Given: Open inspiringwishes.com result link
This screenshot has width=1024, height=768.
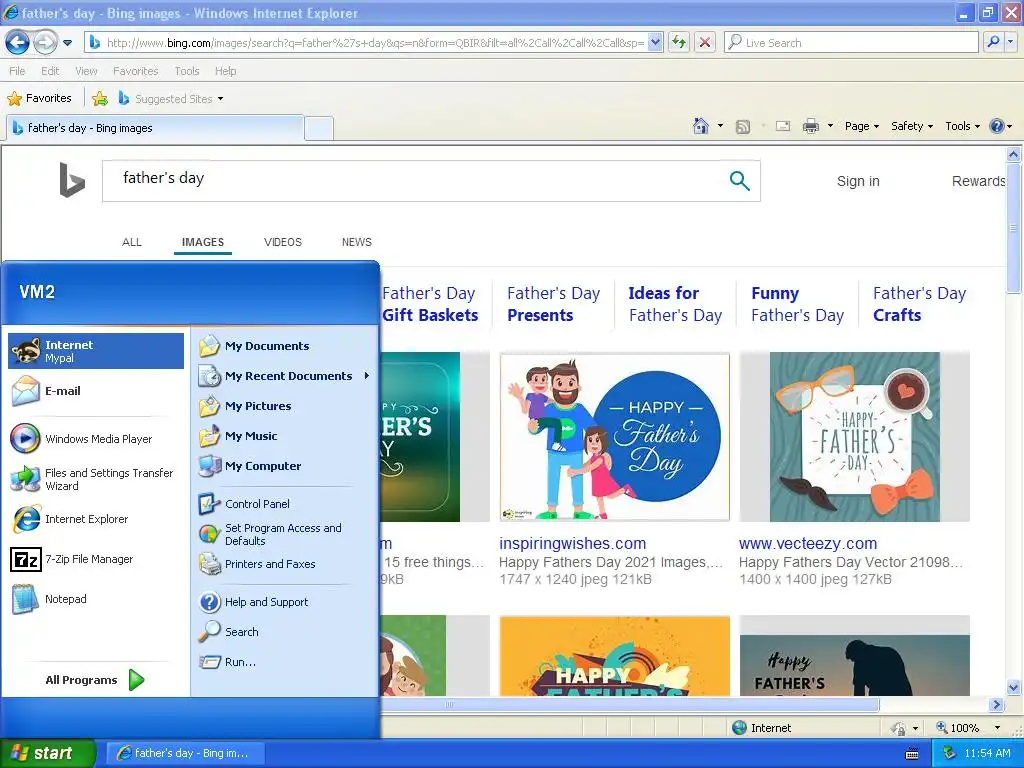Looking at the screenshot, I should 573,543.
